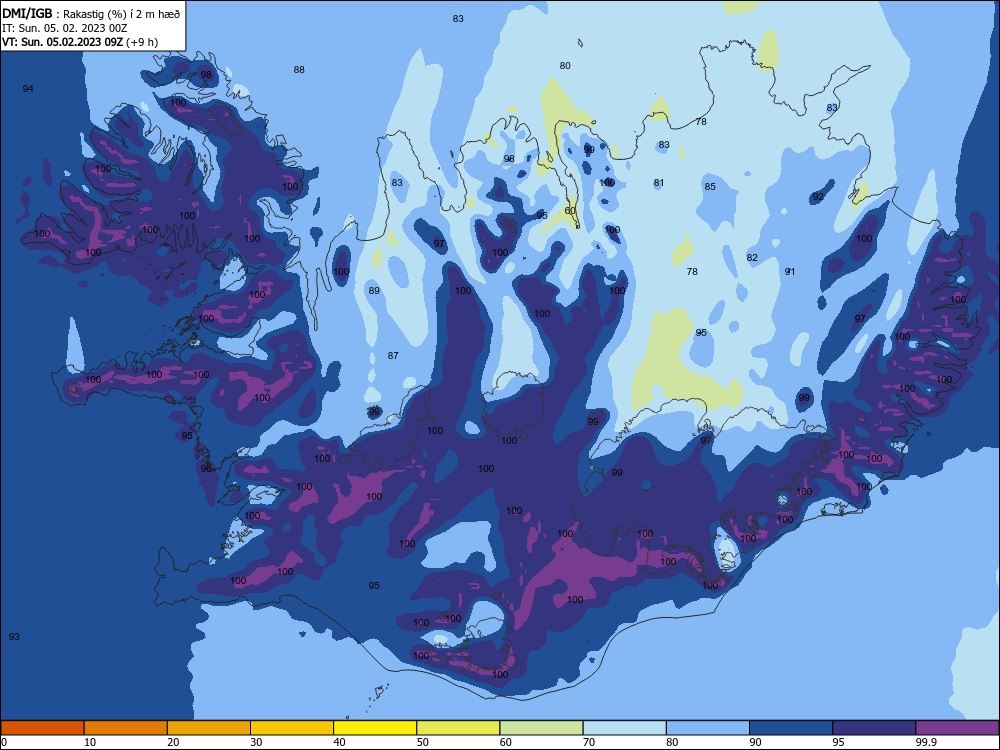Click the purple above-99.9 legend swatch
The height and width of the screenshot is (750, 1000).
(x=957, y=728)
